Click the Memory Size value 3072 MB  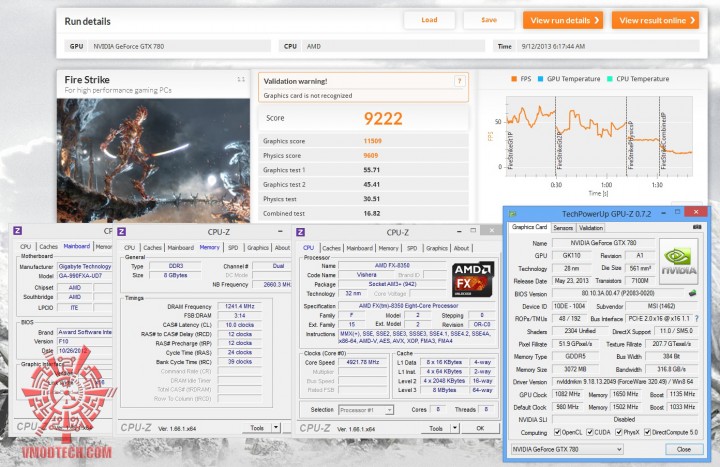pyautogui.click(x=574, y=369)
